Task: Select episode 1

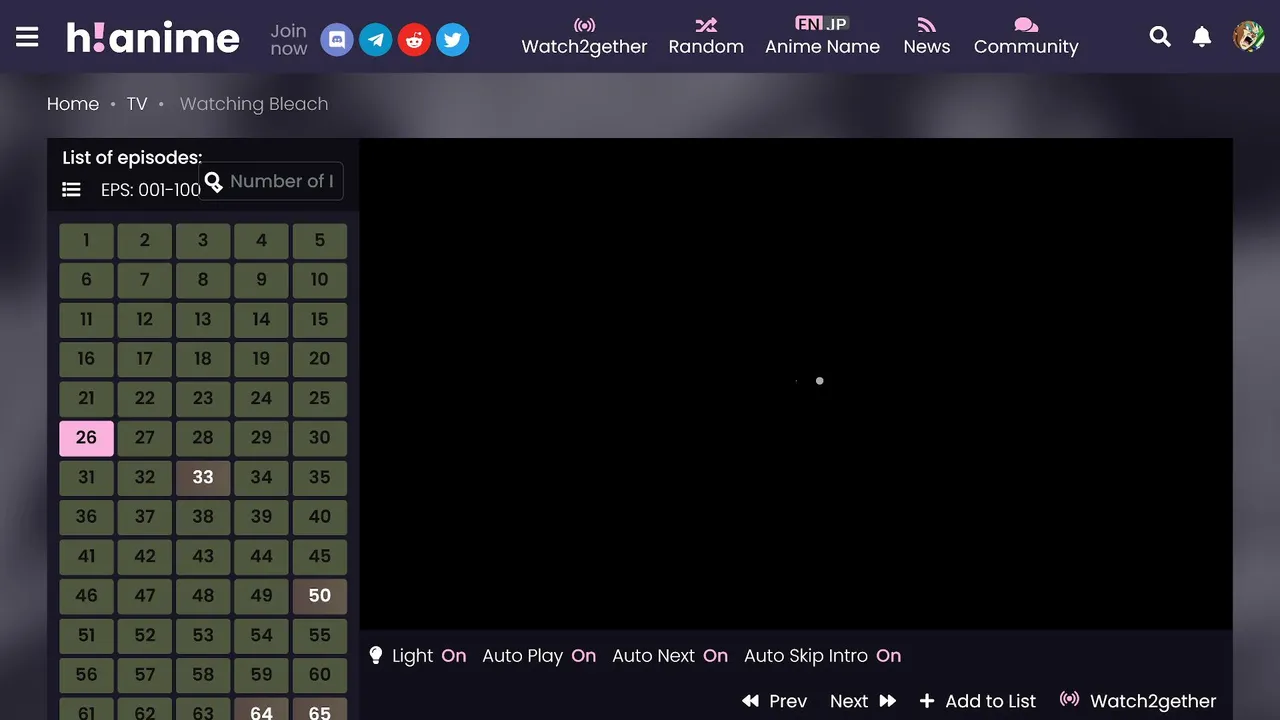Action: [x=86, y=240]
